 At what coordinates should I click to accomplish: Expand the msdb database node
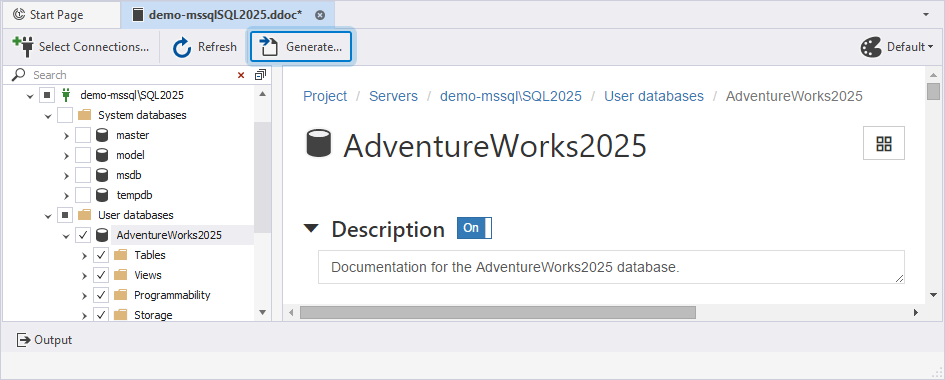(66, 175)
